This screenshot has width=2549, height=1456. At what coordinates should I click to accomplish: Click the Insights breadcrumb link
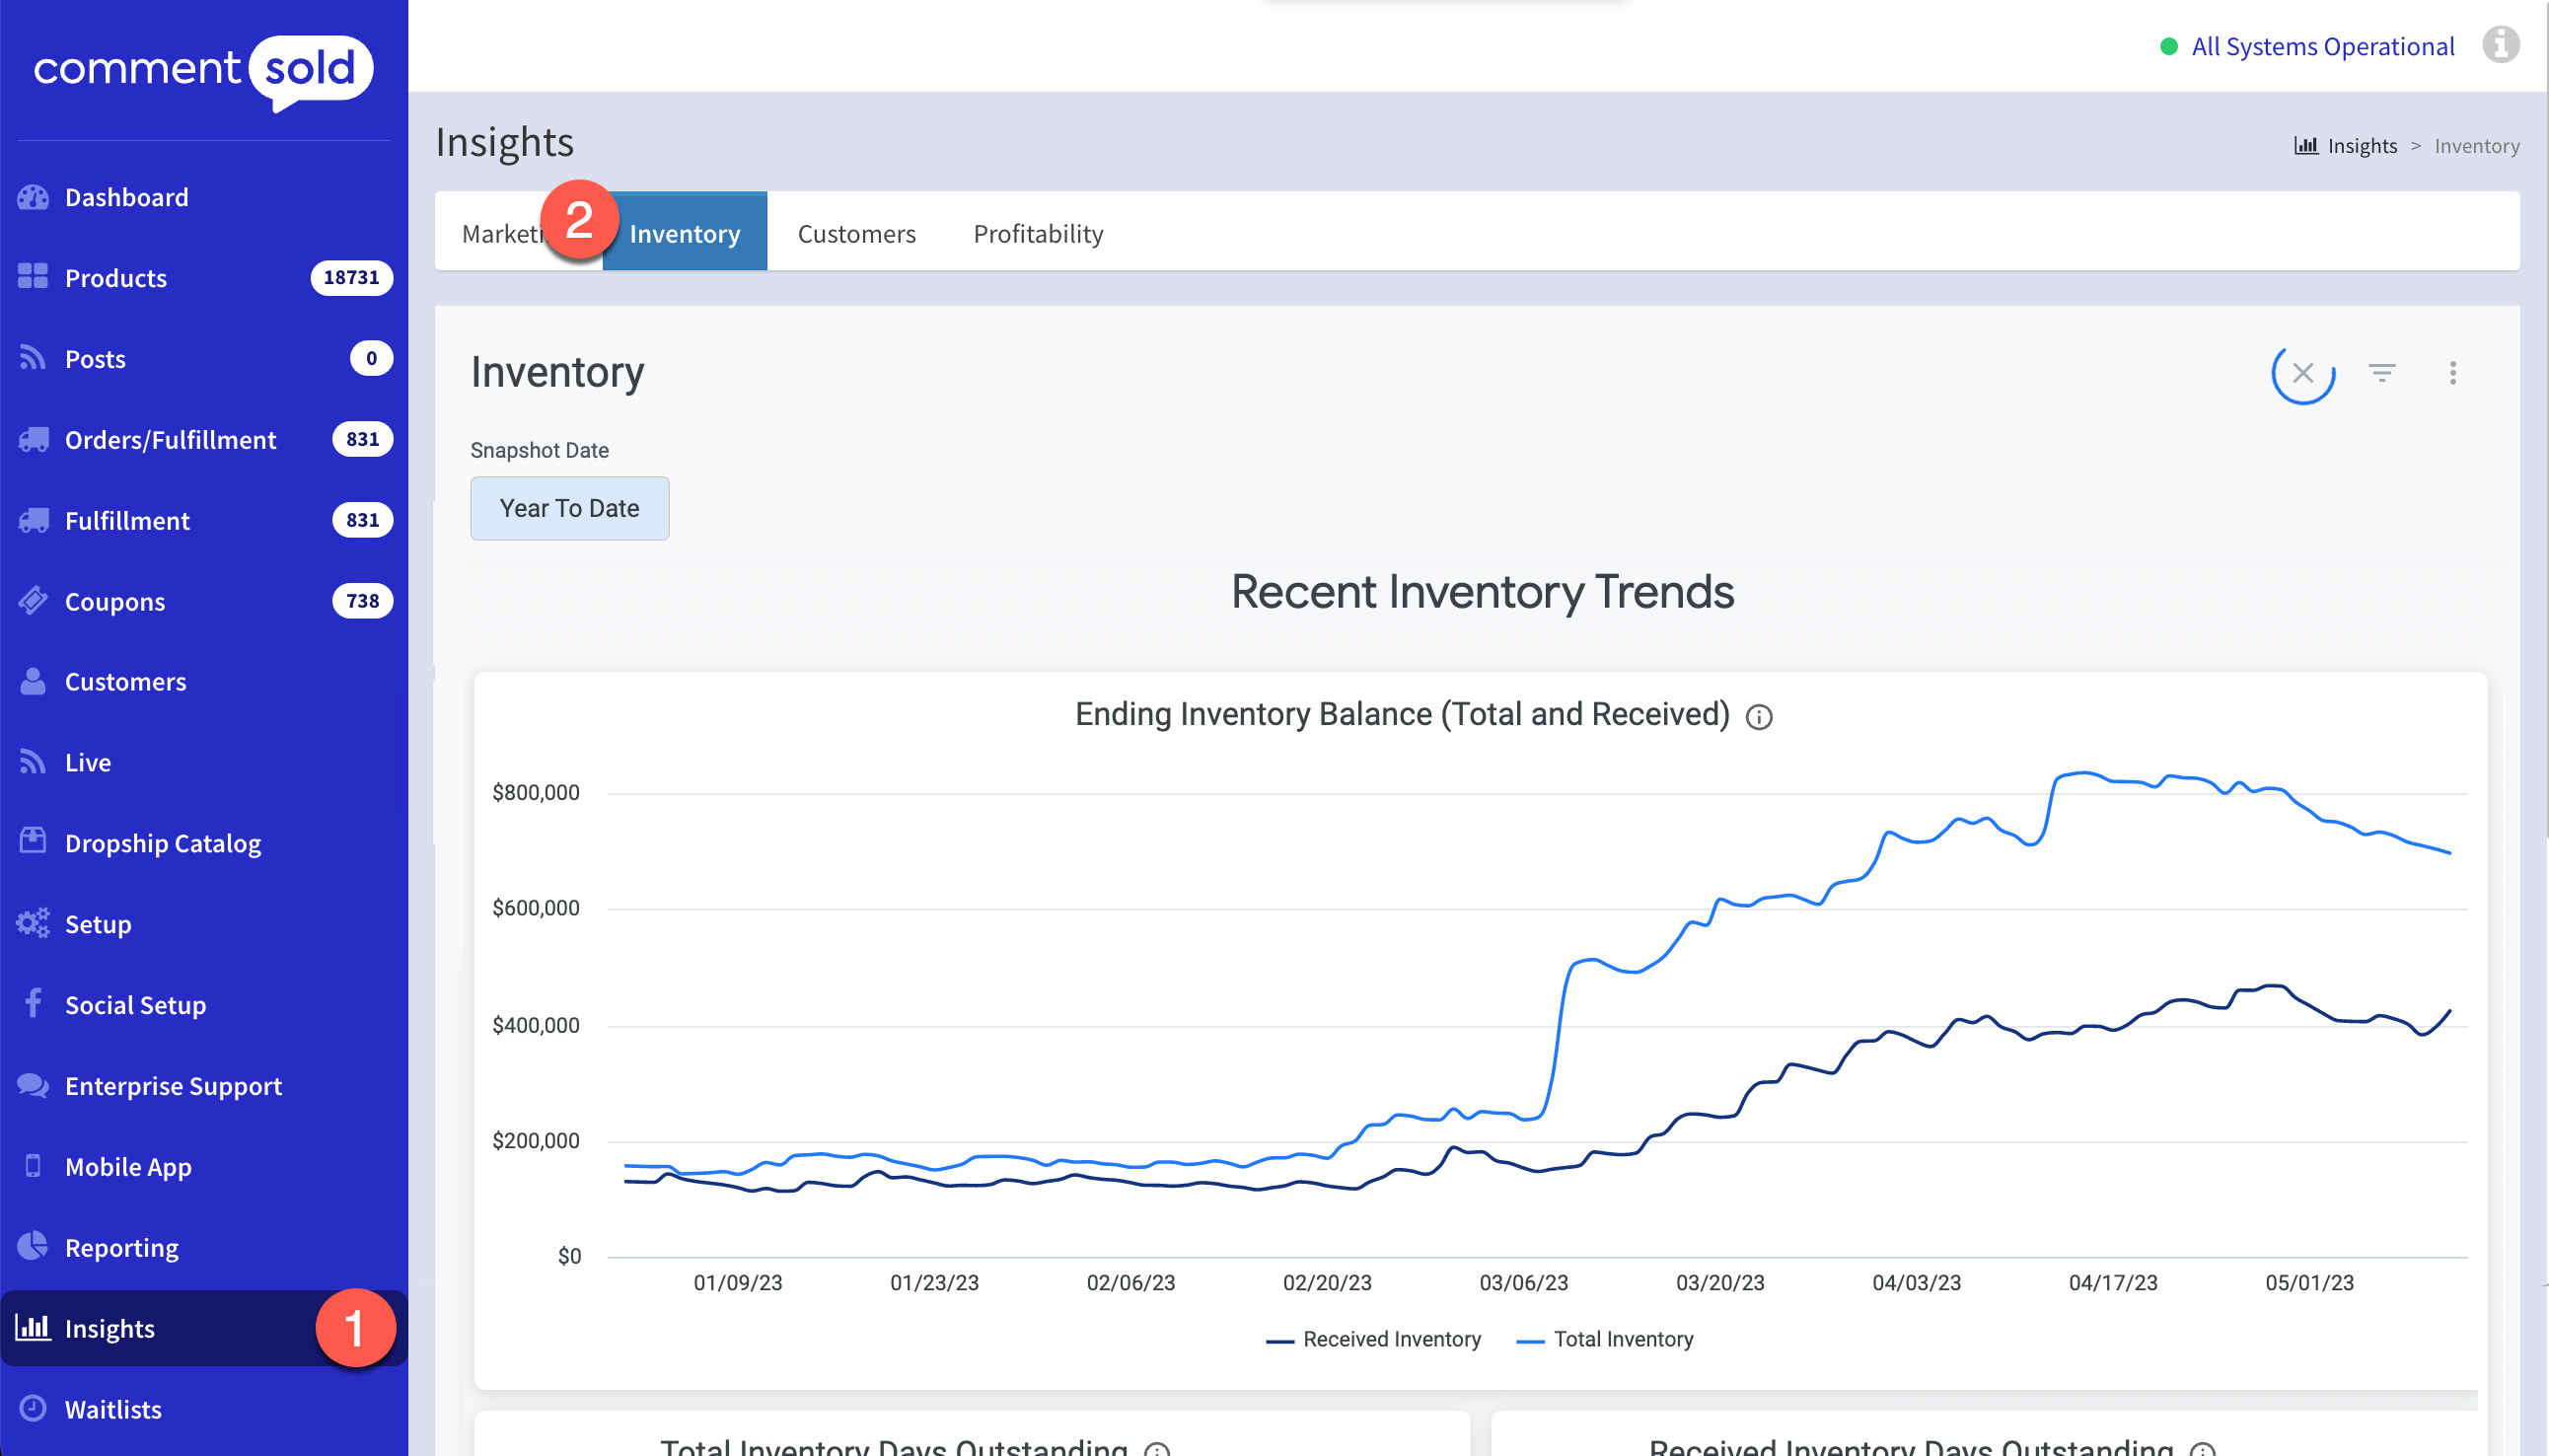point(2361,146)
